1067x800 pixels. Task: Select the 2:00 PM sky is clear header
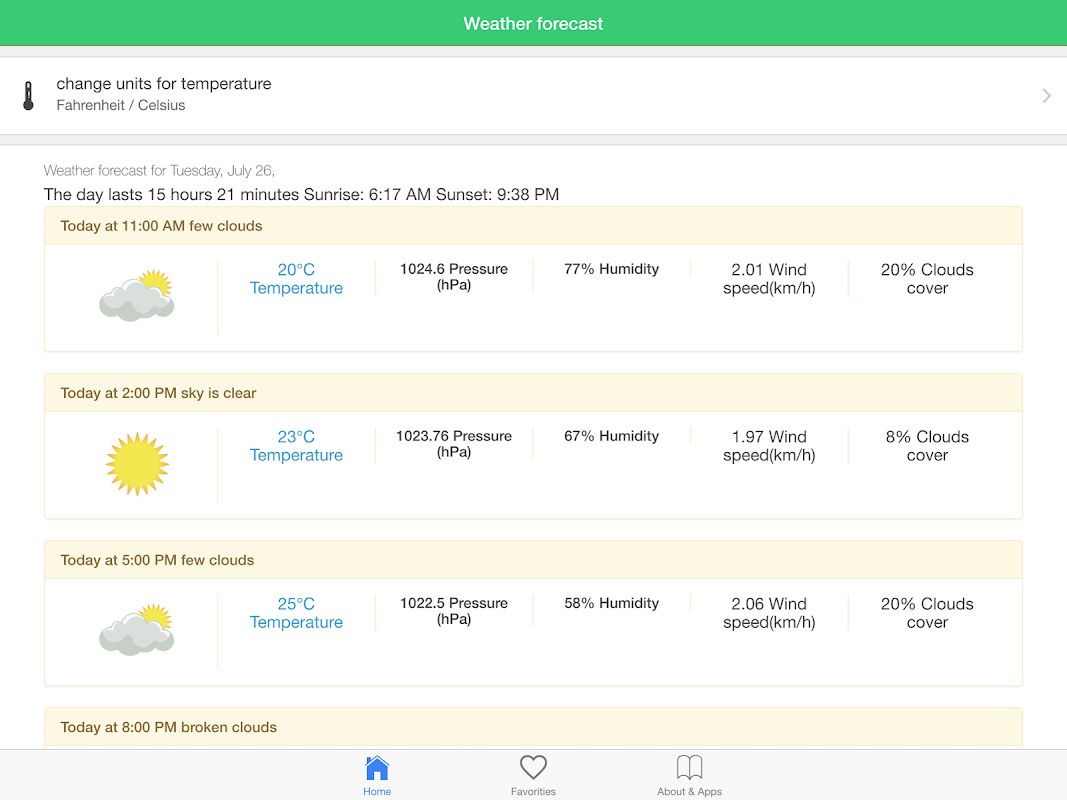[158, 393]
